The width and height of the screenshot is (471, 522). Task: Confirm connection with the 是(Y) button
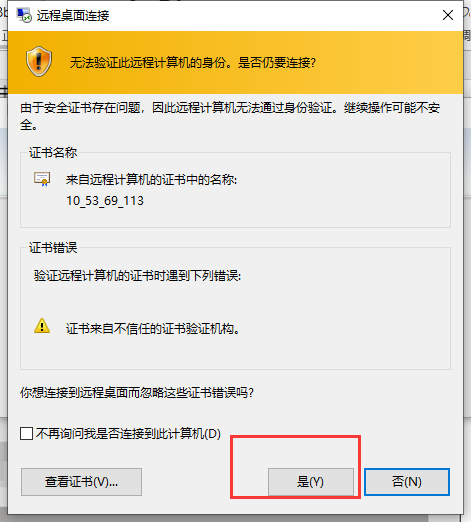[x=311, y=482]
